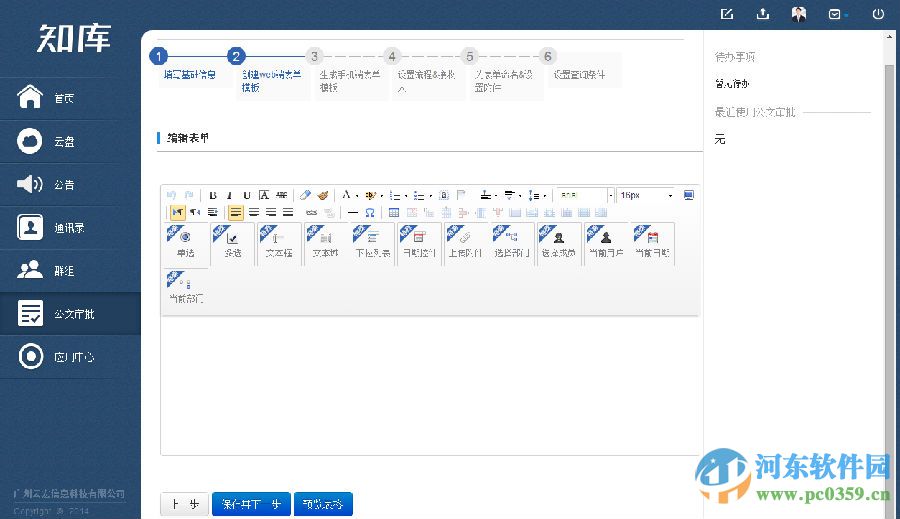Insert 选择成员 member picker control
The width and height of the screenshot is (900, 519).
(x=558, y=243)
